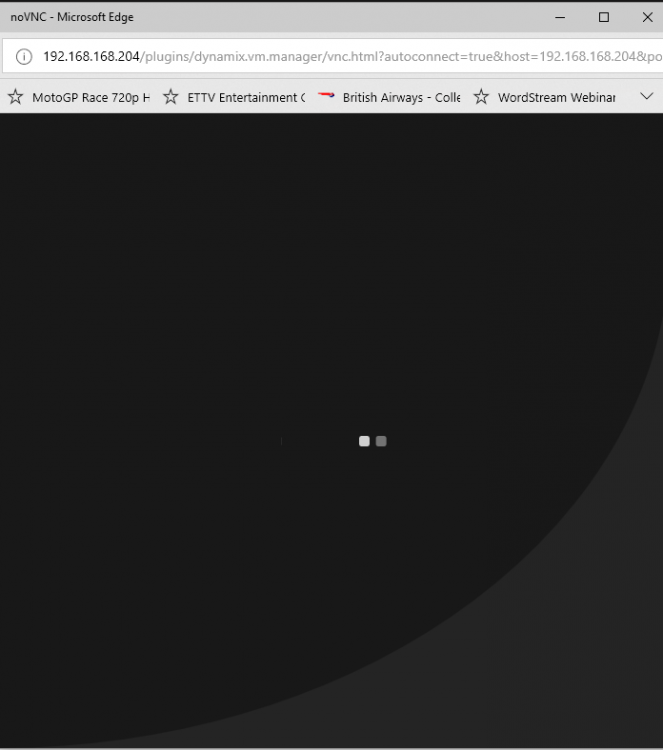This screenshot has height=750, width=663.
Task: Open the ETTV Entertainment bookmark
Action: (234, 97)
